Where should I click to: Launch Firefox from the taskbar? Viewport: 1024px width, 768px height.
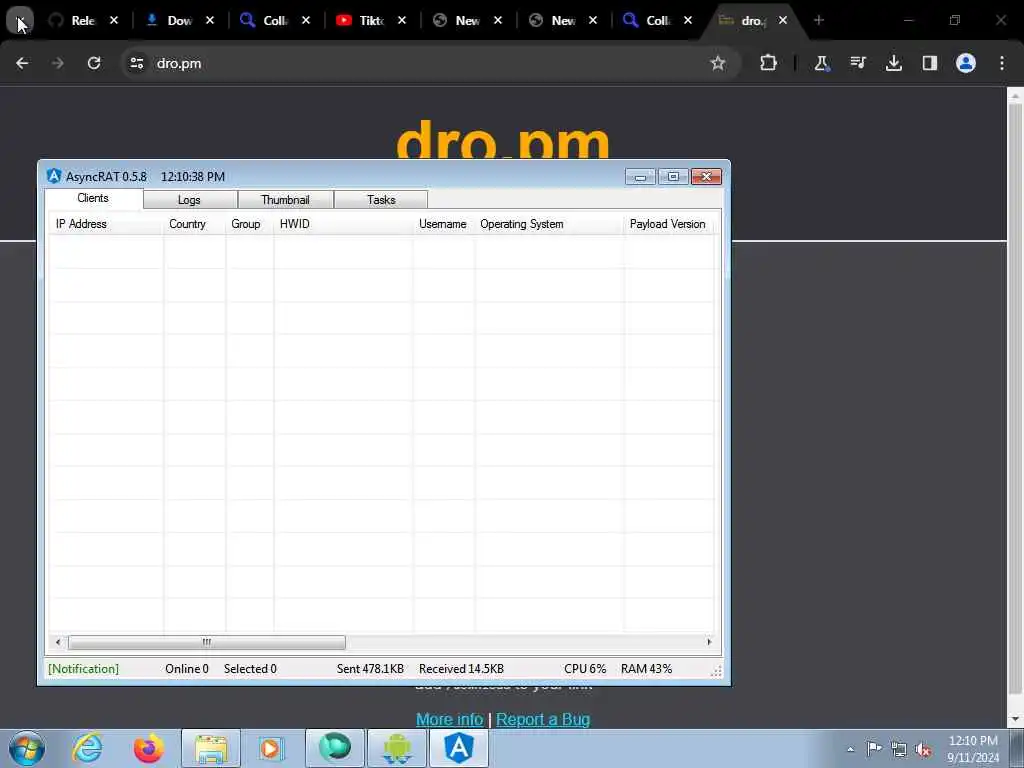point(149,748)
